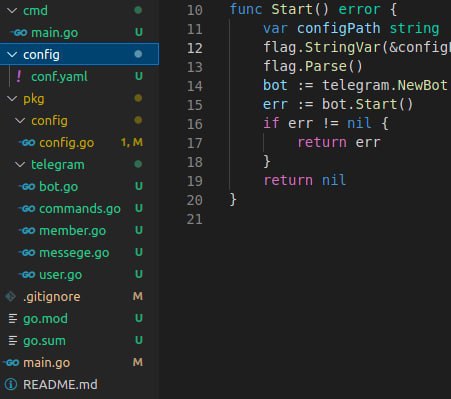Click the info icon beside README.md

tap(11, 384)
